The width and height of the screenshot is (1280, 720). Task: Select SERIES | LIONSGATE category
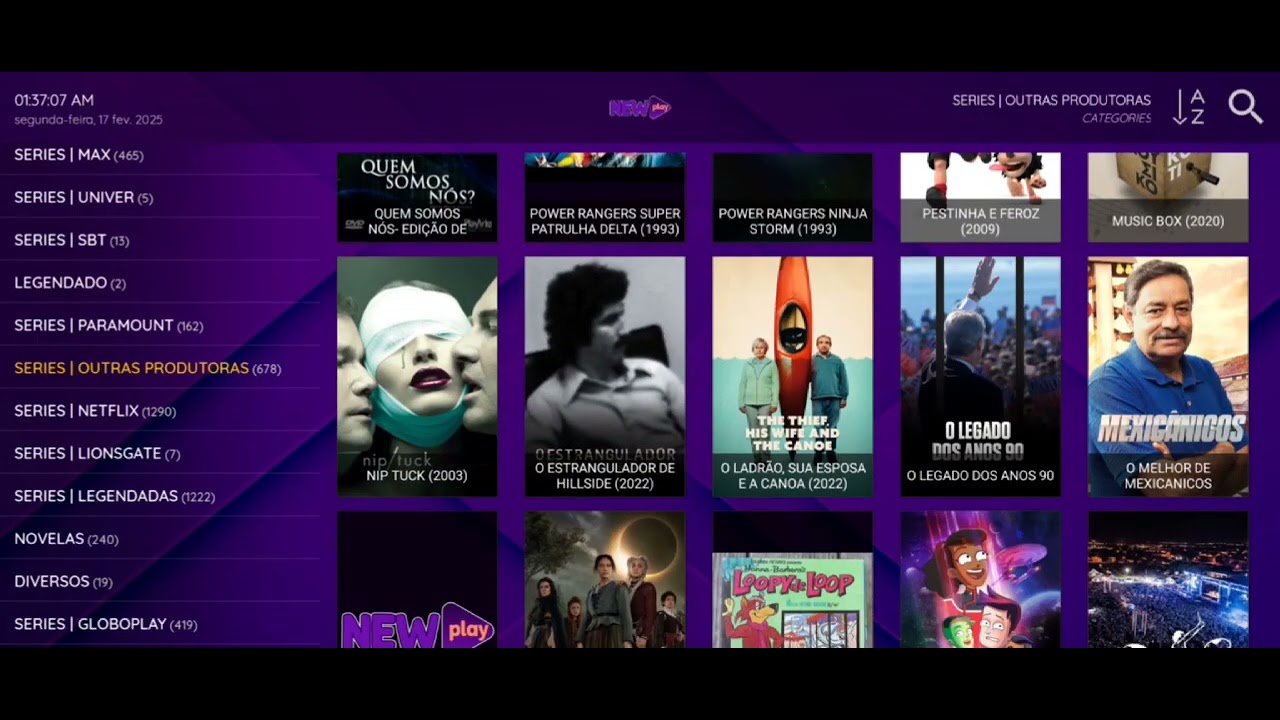(160, 454)
